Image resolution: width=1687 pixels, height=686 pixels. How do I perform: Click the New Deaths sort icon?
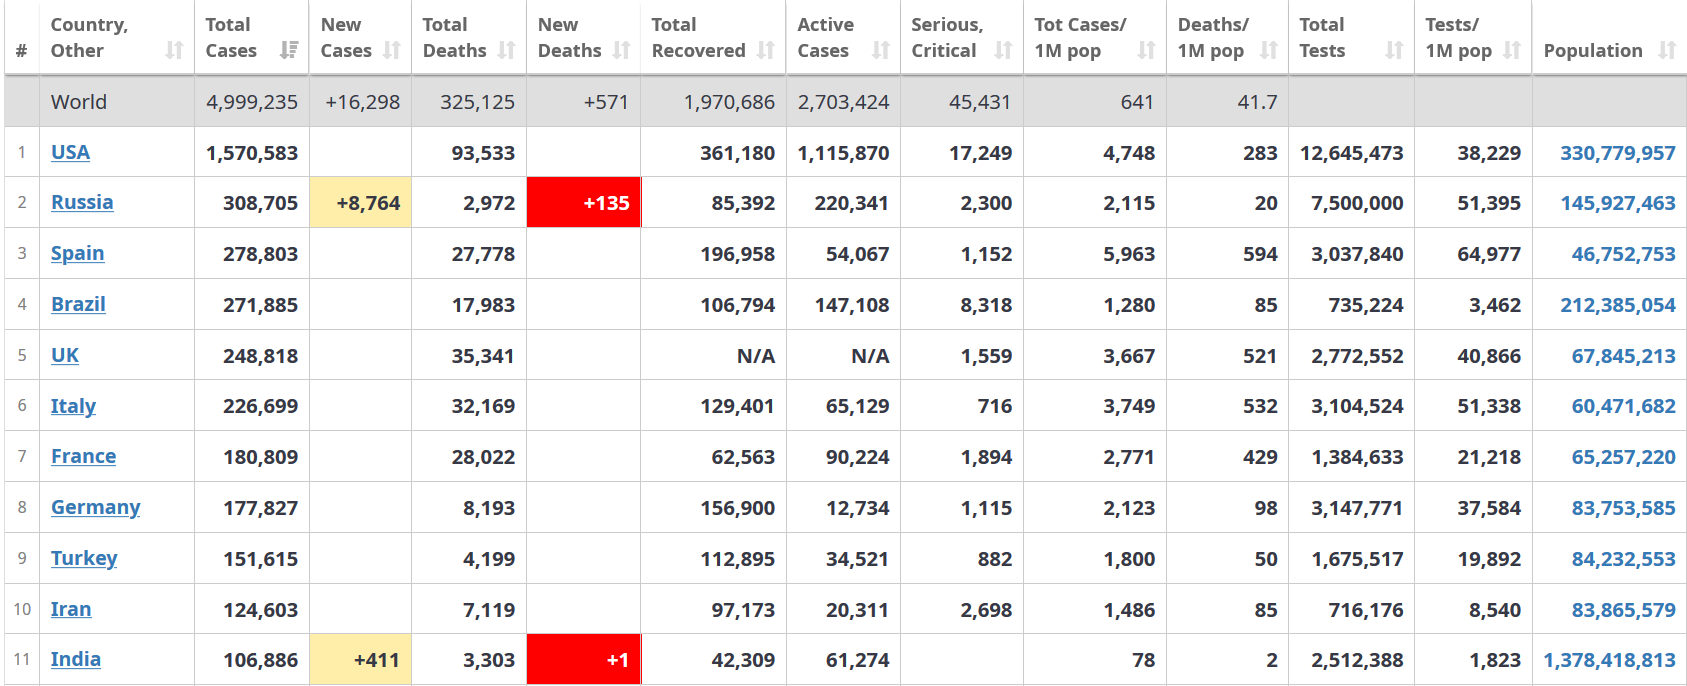click(x=622, y=50)
